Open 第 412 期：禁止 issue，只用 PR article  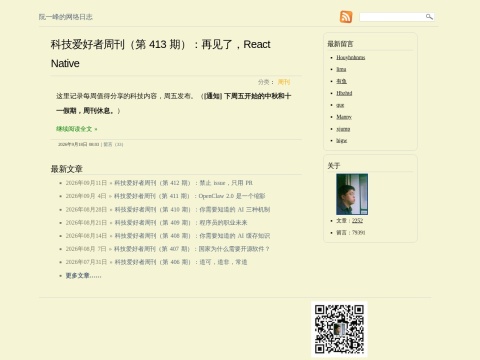[x=183, y=183]
